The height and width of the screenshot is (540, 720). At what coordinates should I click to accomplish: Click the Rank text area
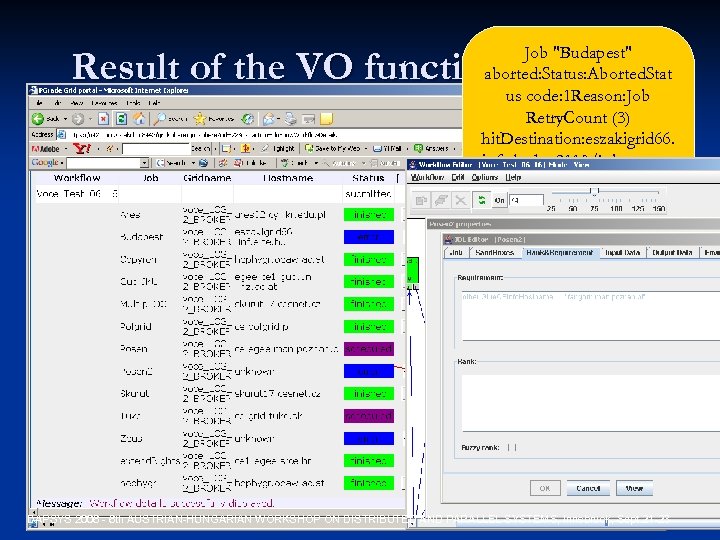591,403
